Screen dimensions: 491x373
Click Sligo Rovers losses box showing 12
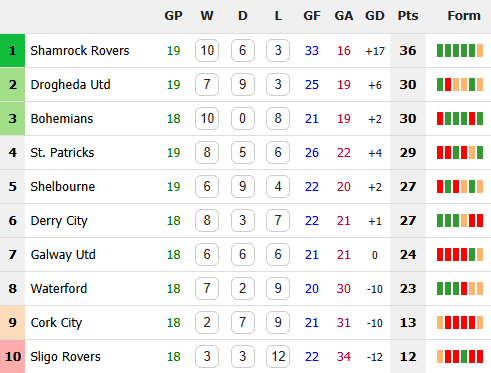click(278, 357)
